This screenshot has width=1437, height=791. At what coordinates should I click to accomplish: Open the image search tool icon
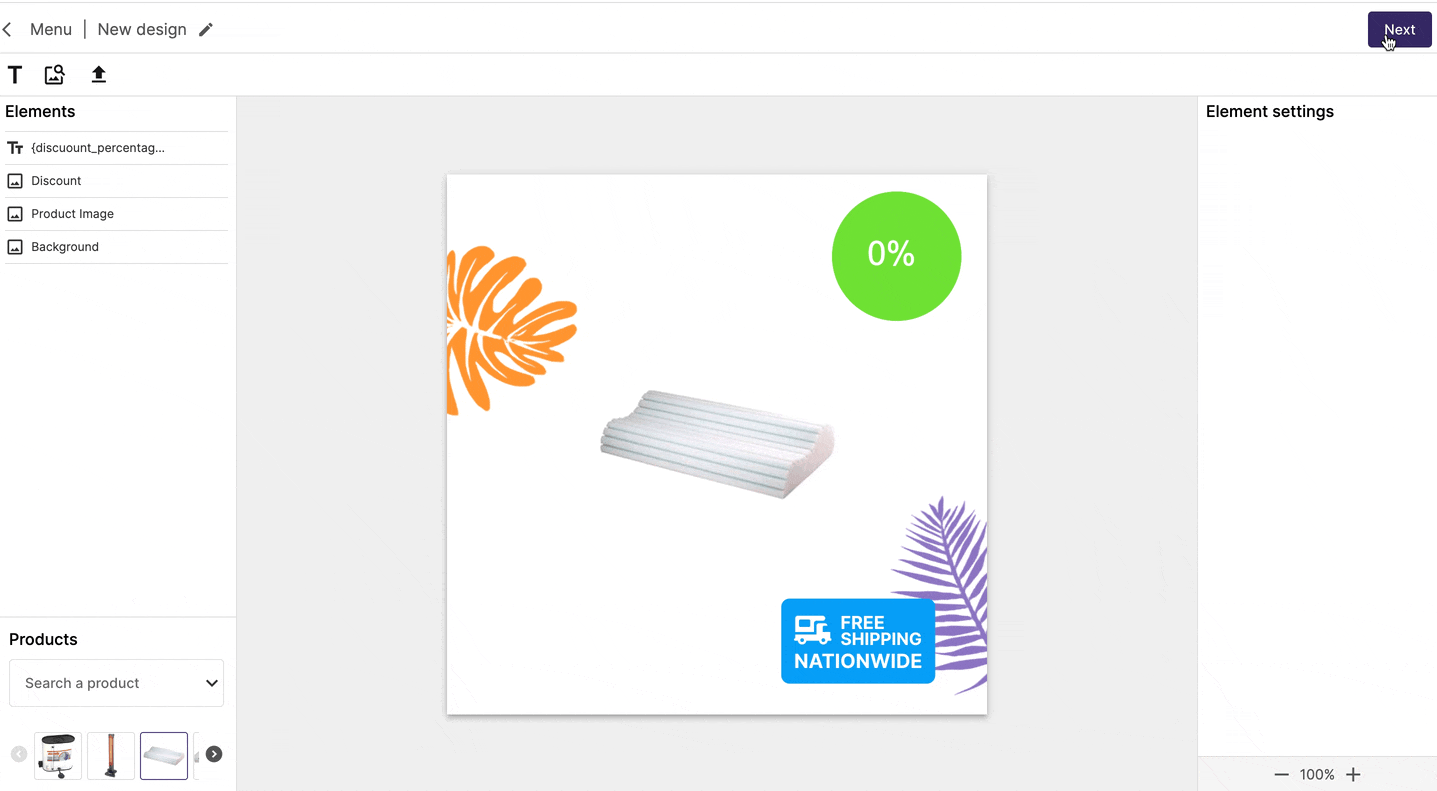(x=55, y=75)
